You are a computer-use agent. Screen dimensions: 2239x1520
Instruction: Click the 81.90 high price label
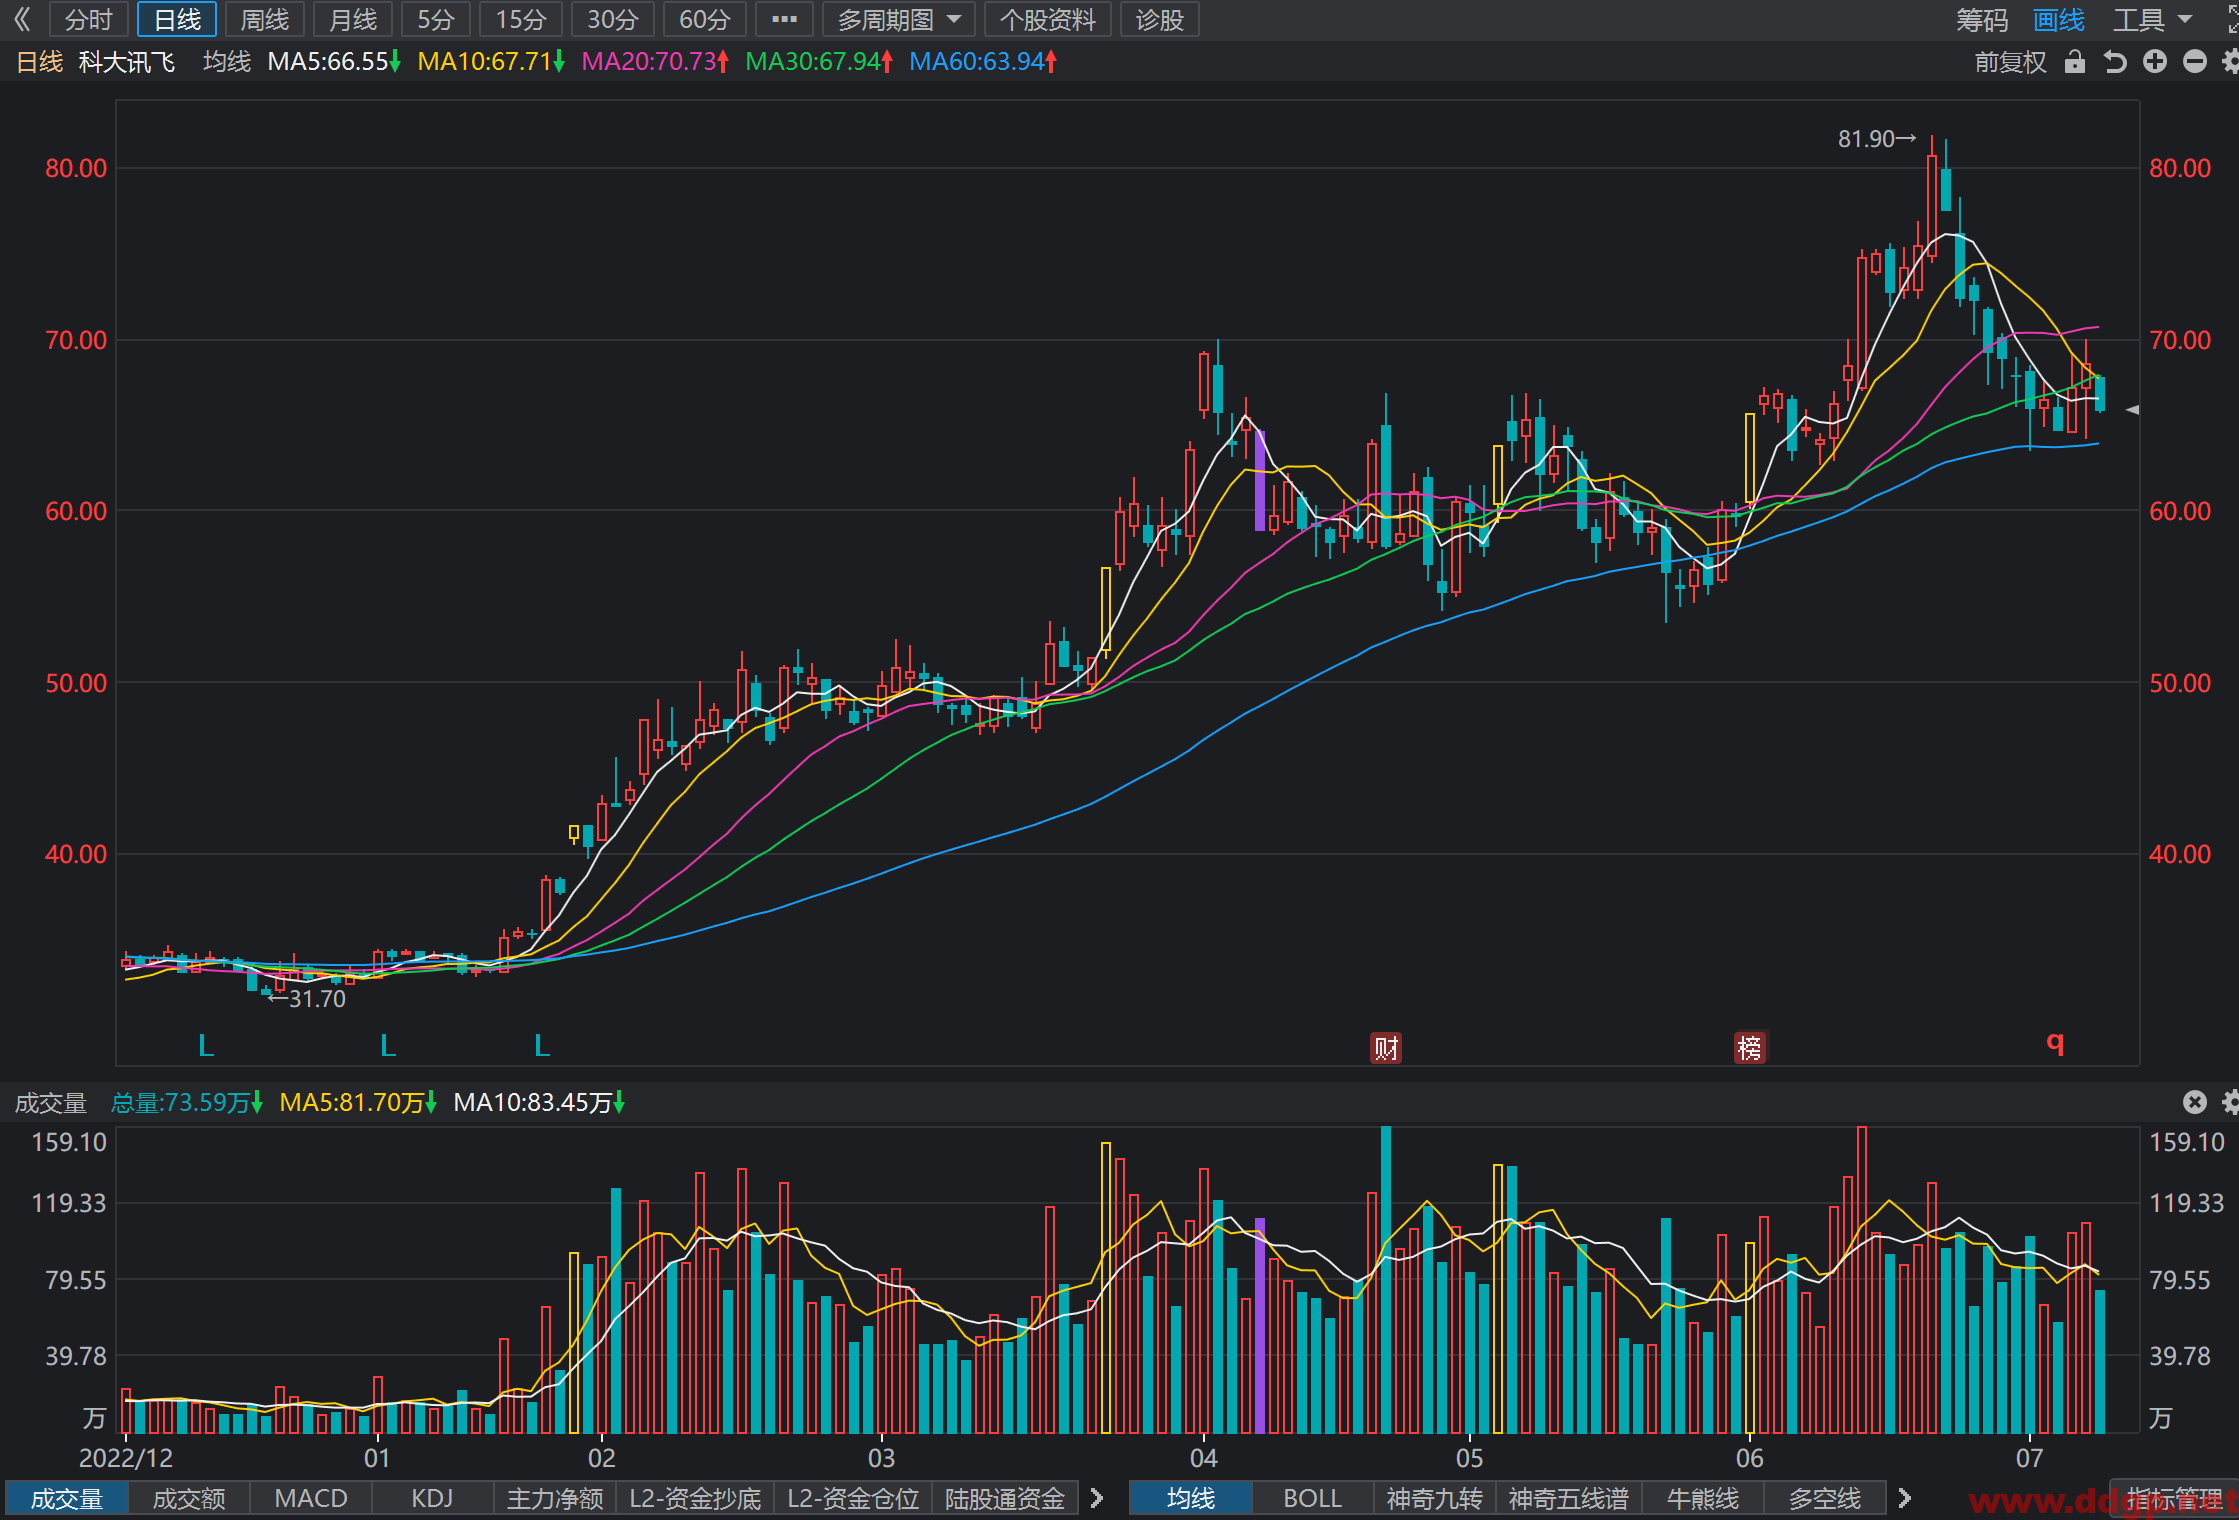1876,139
